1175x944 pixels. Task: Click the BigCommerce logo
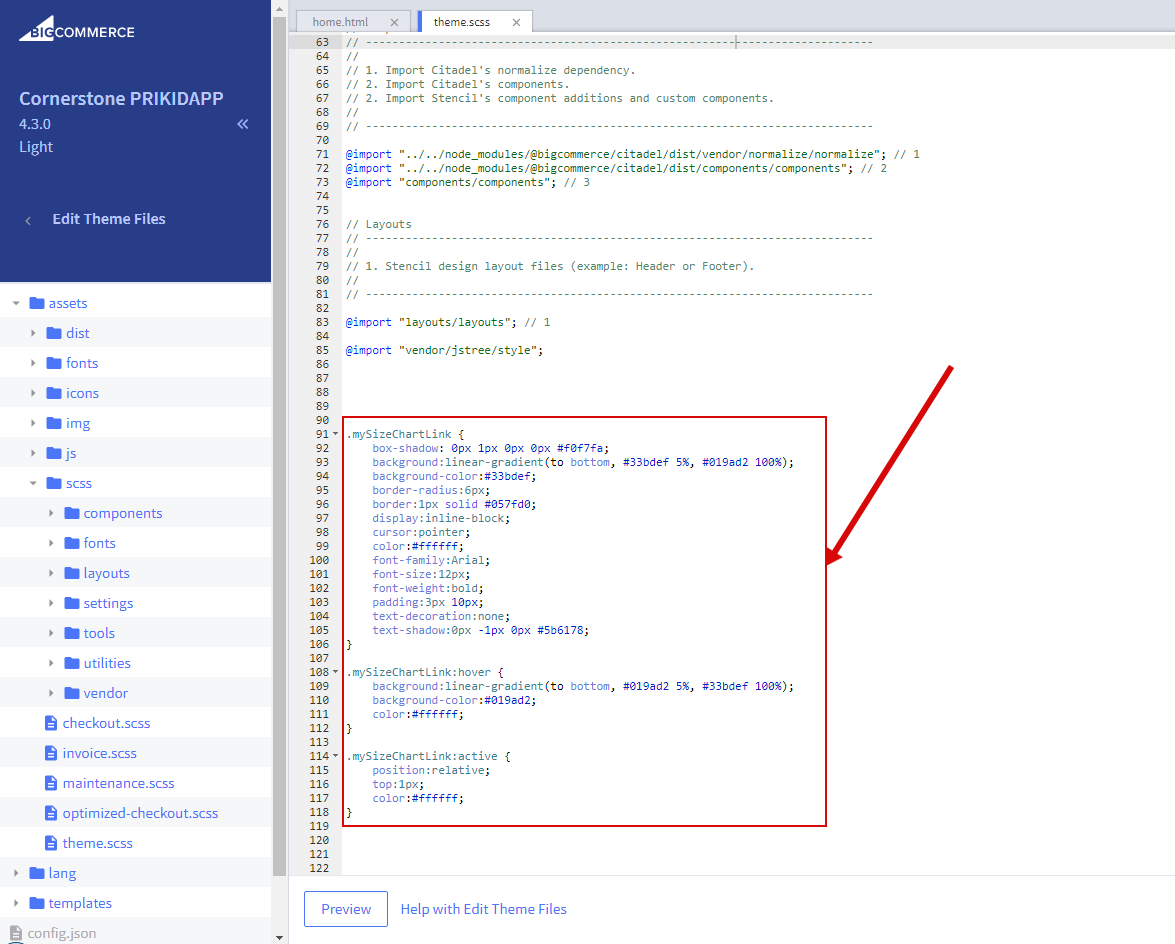[x=76, y=28]
